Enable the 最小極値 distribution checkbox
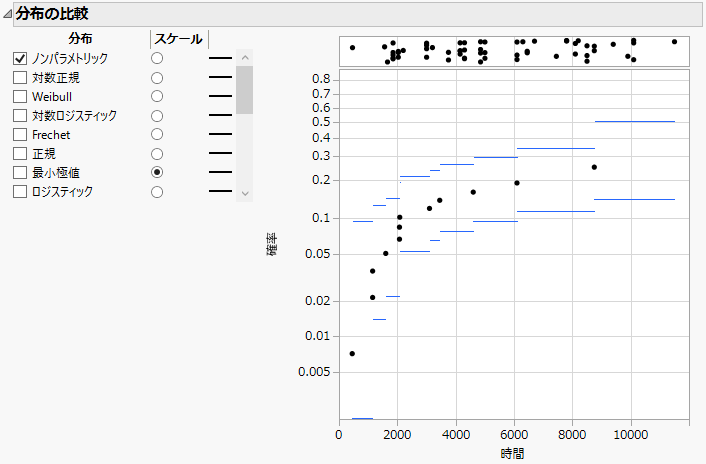This screenshot has width=706, height=464. click(20, 172)
